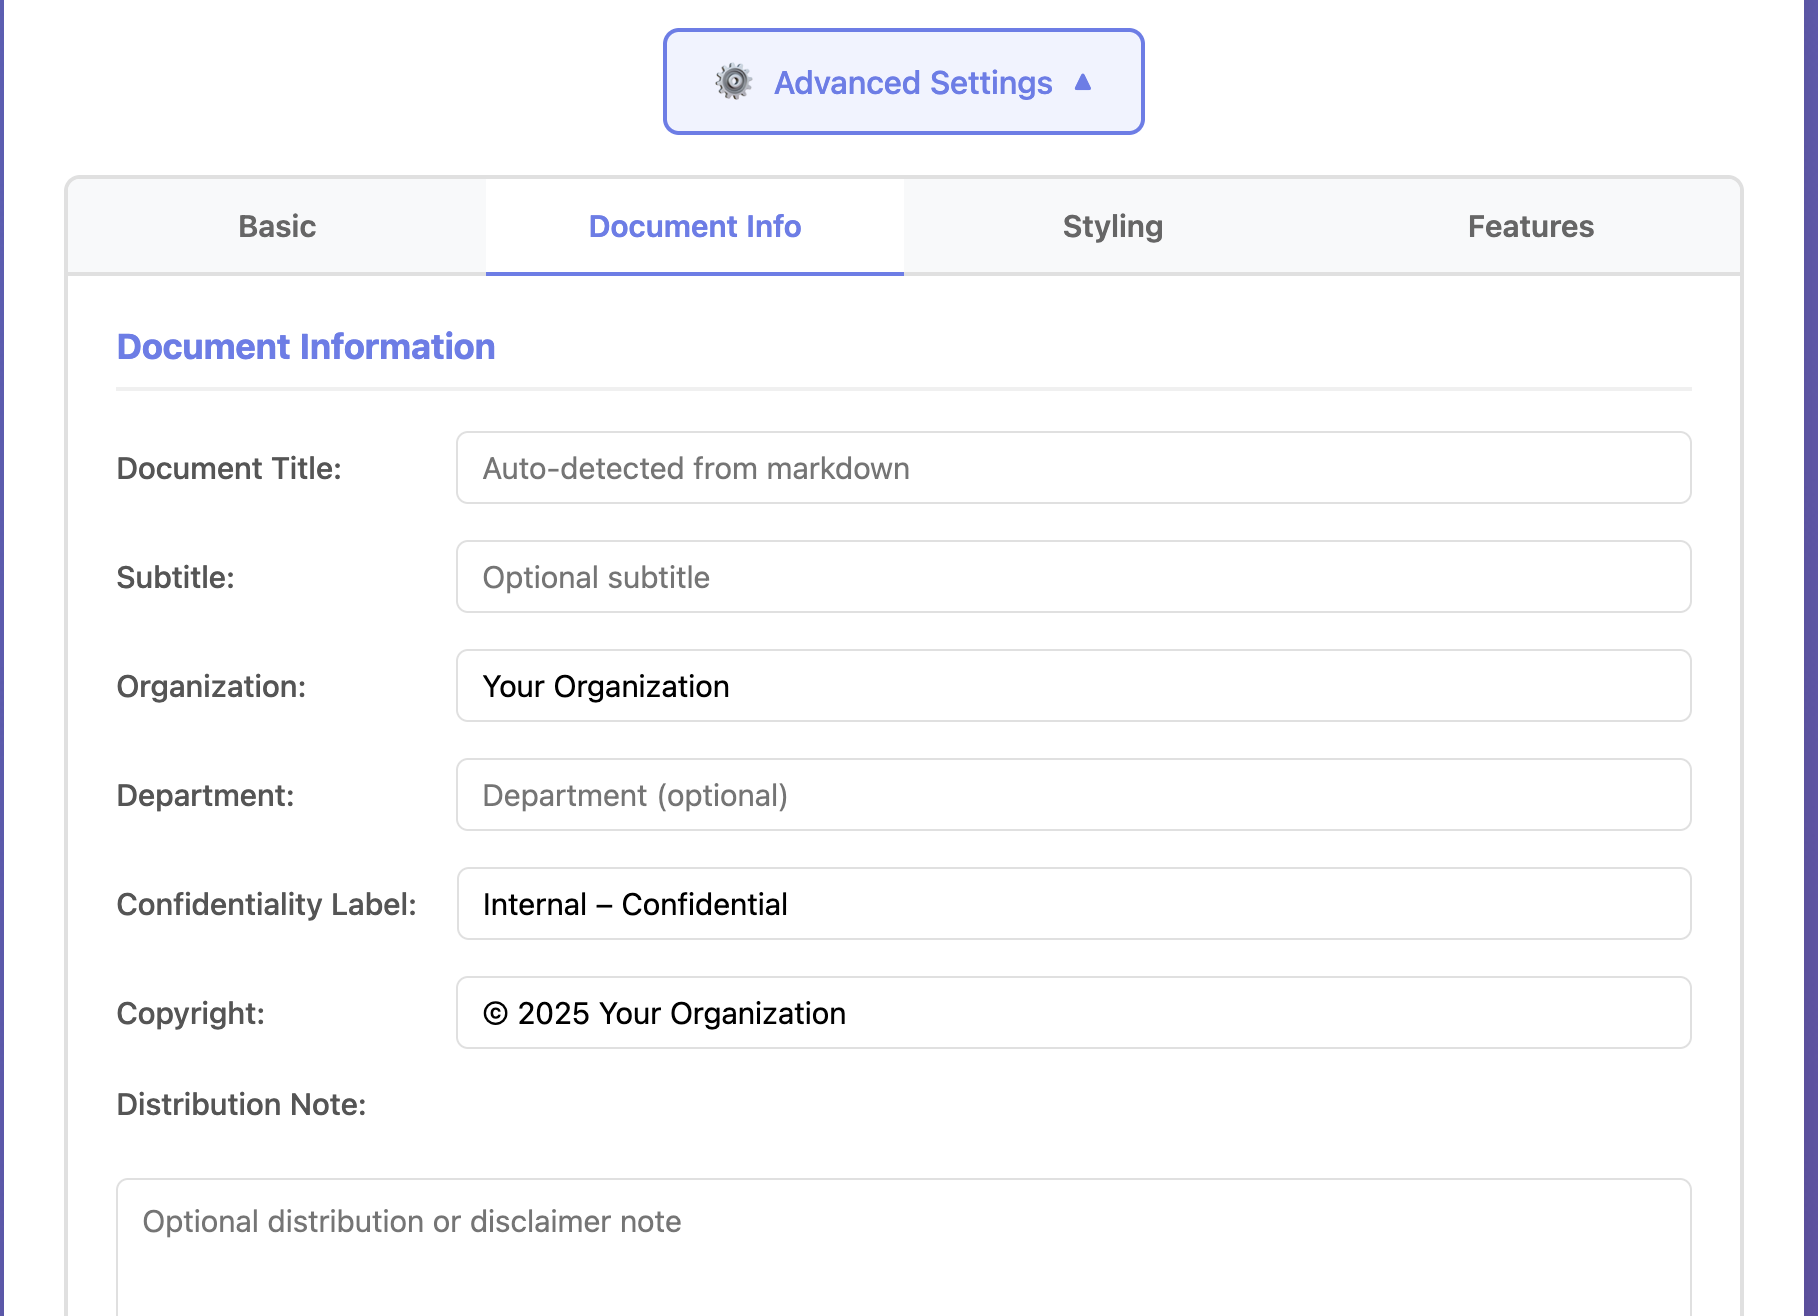The height and width of the screenshot is (1316, 1818).
Task: Click the "Document Title:" label
Action: point(229,469)
